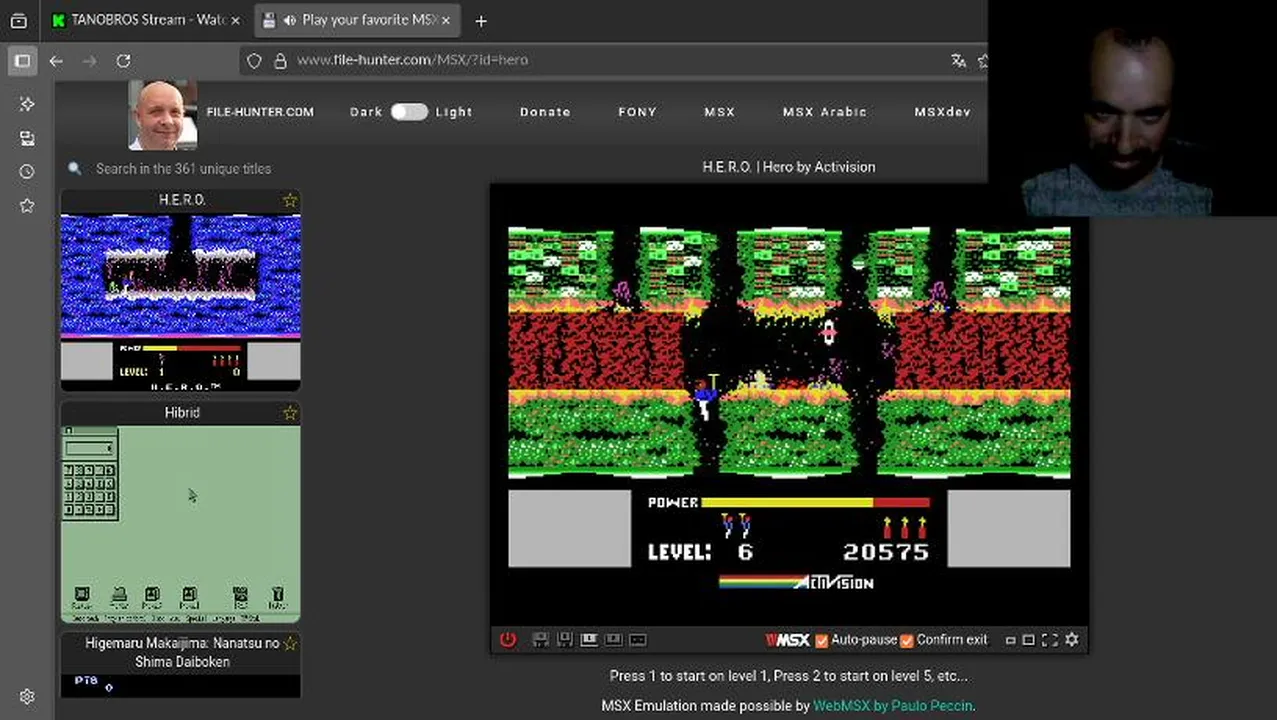Favorite Hibrid with its star icon

click(290, 413)
